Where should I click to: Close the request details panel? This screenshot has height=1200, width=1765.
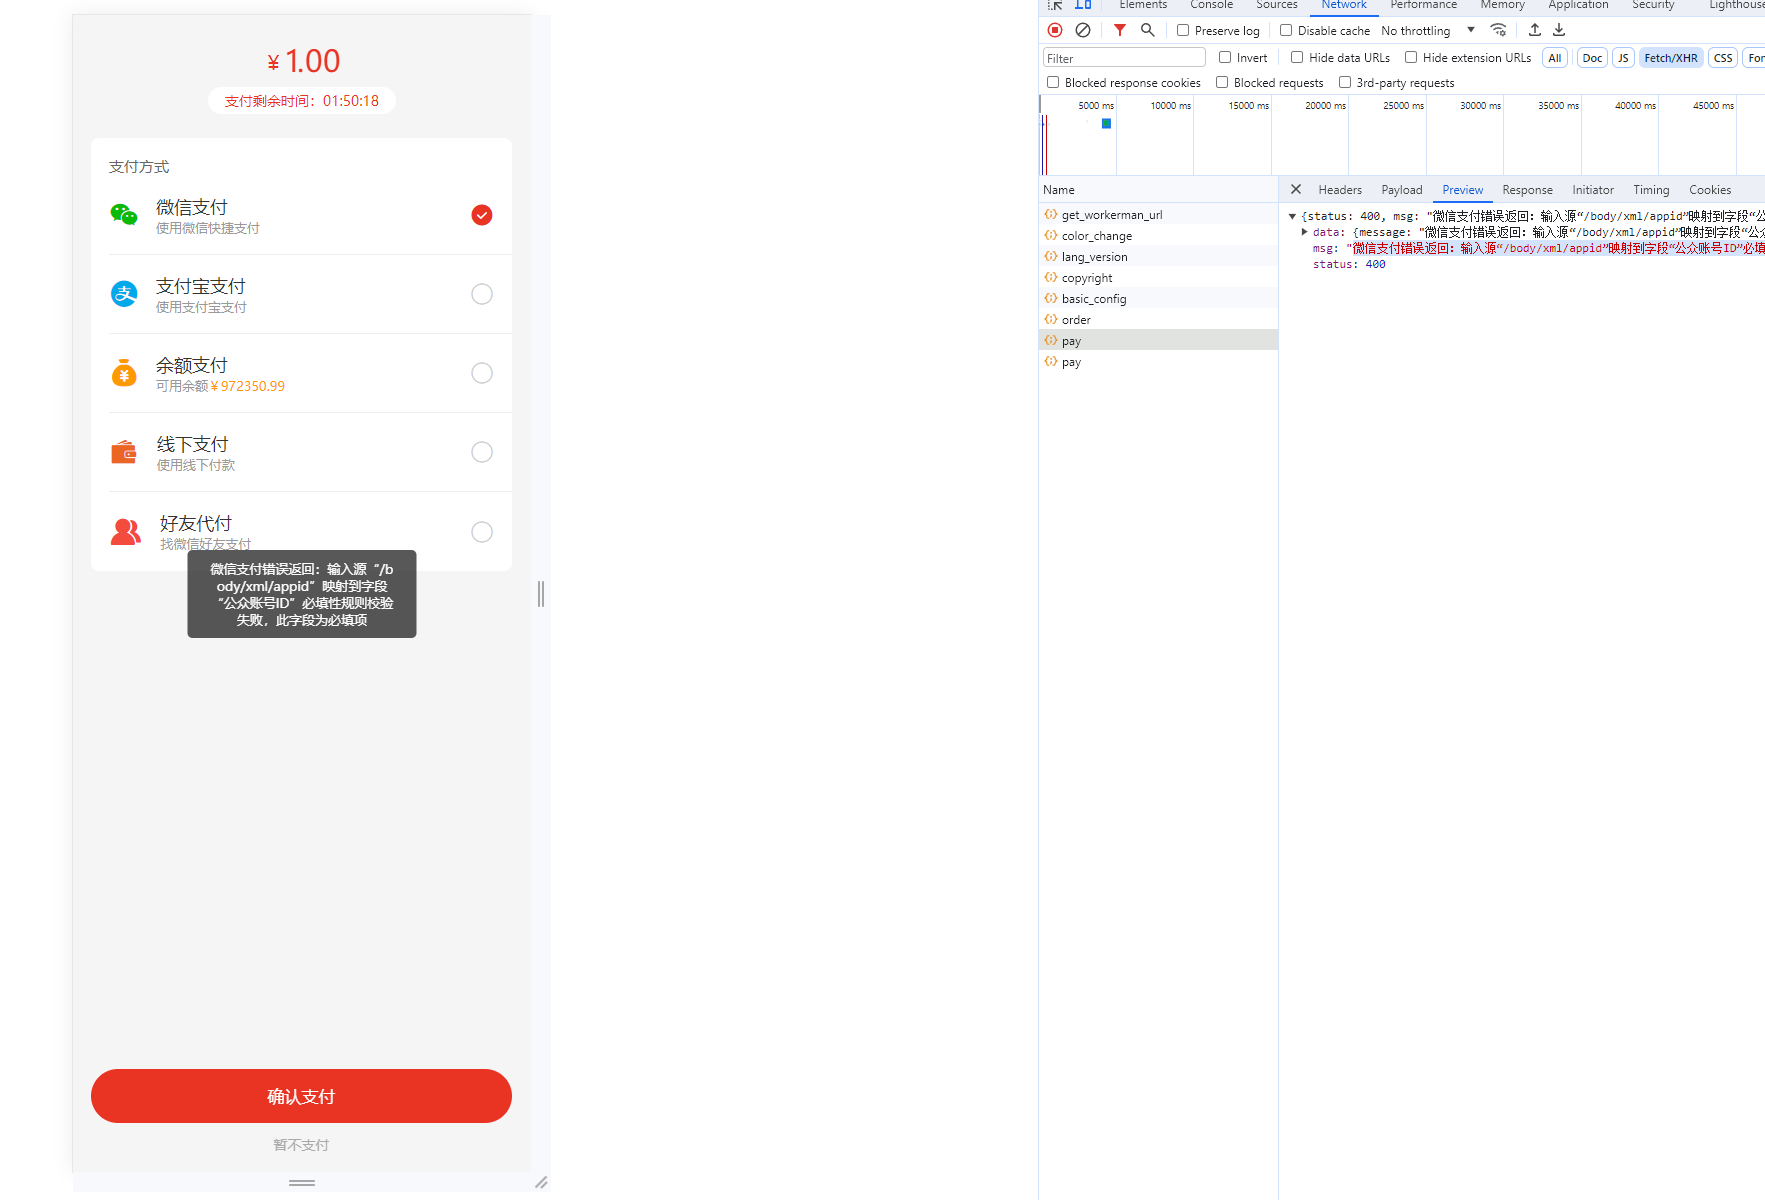[1296, 189]
